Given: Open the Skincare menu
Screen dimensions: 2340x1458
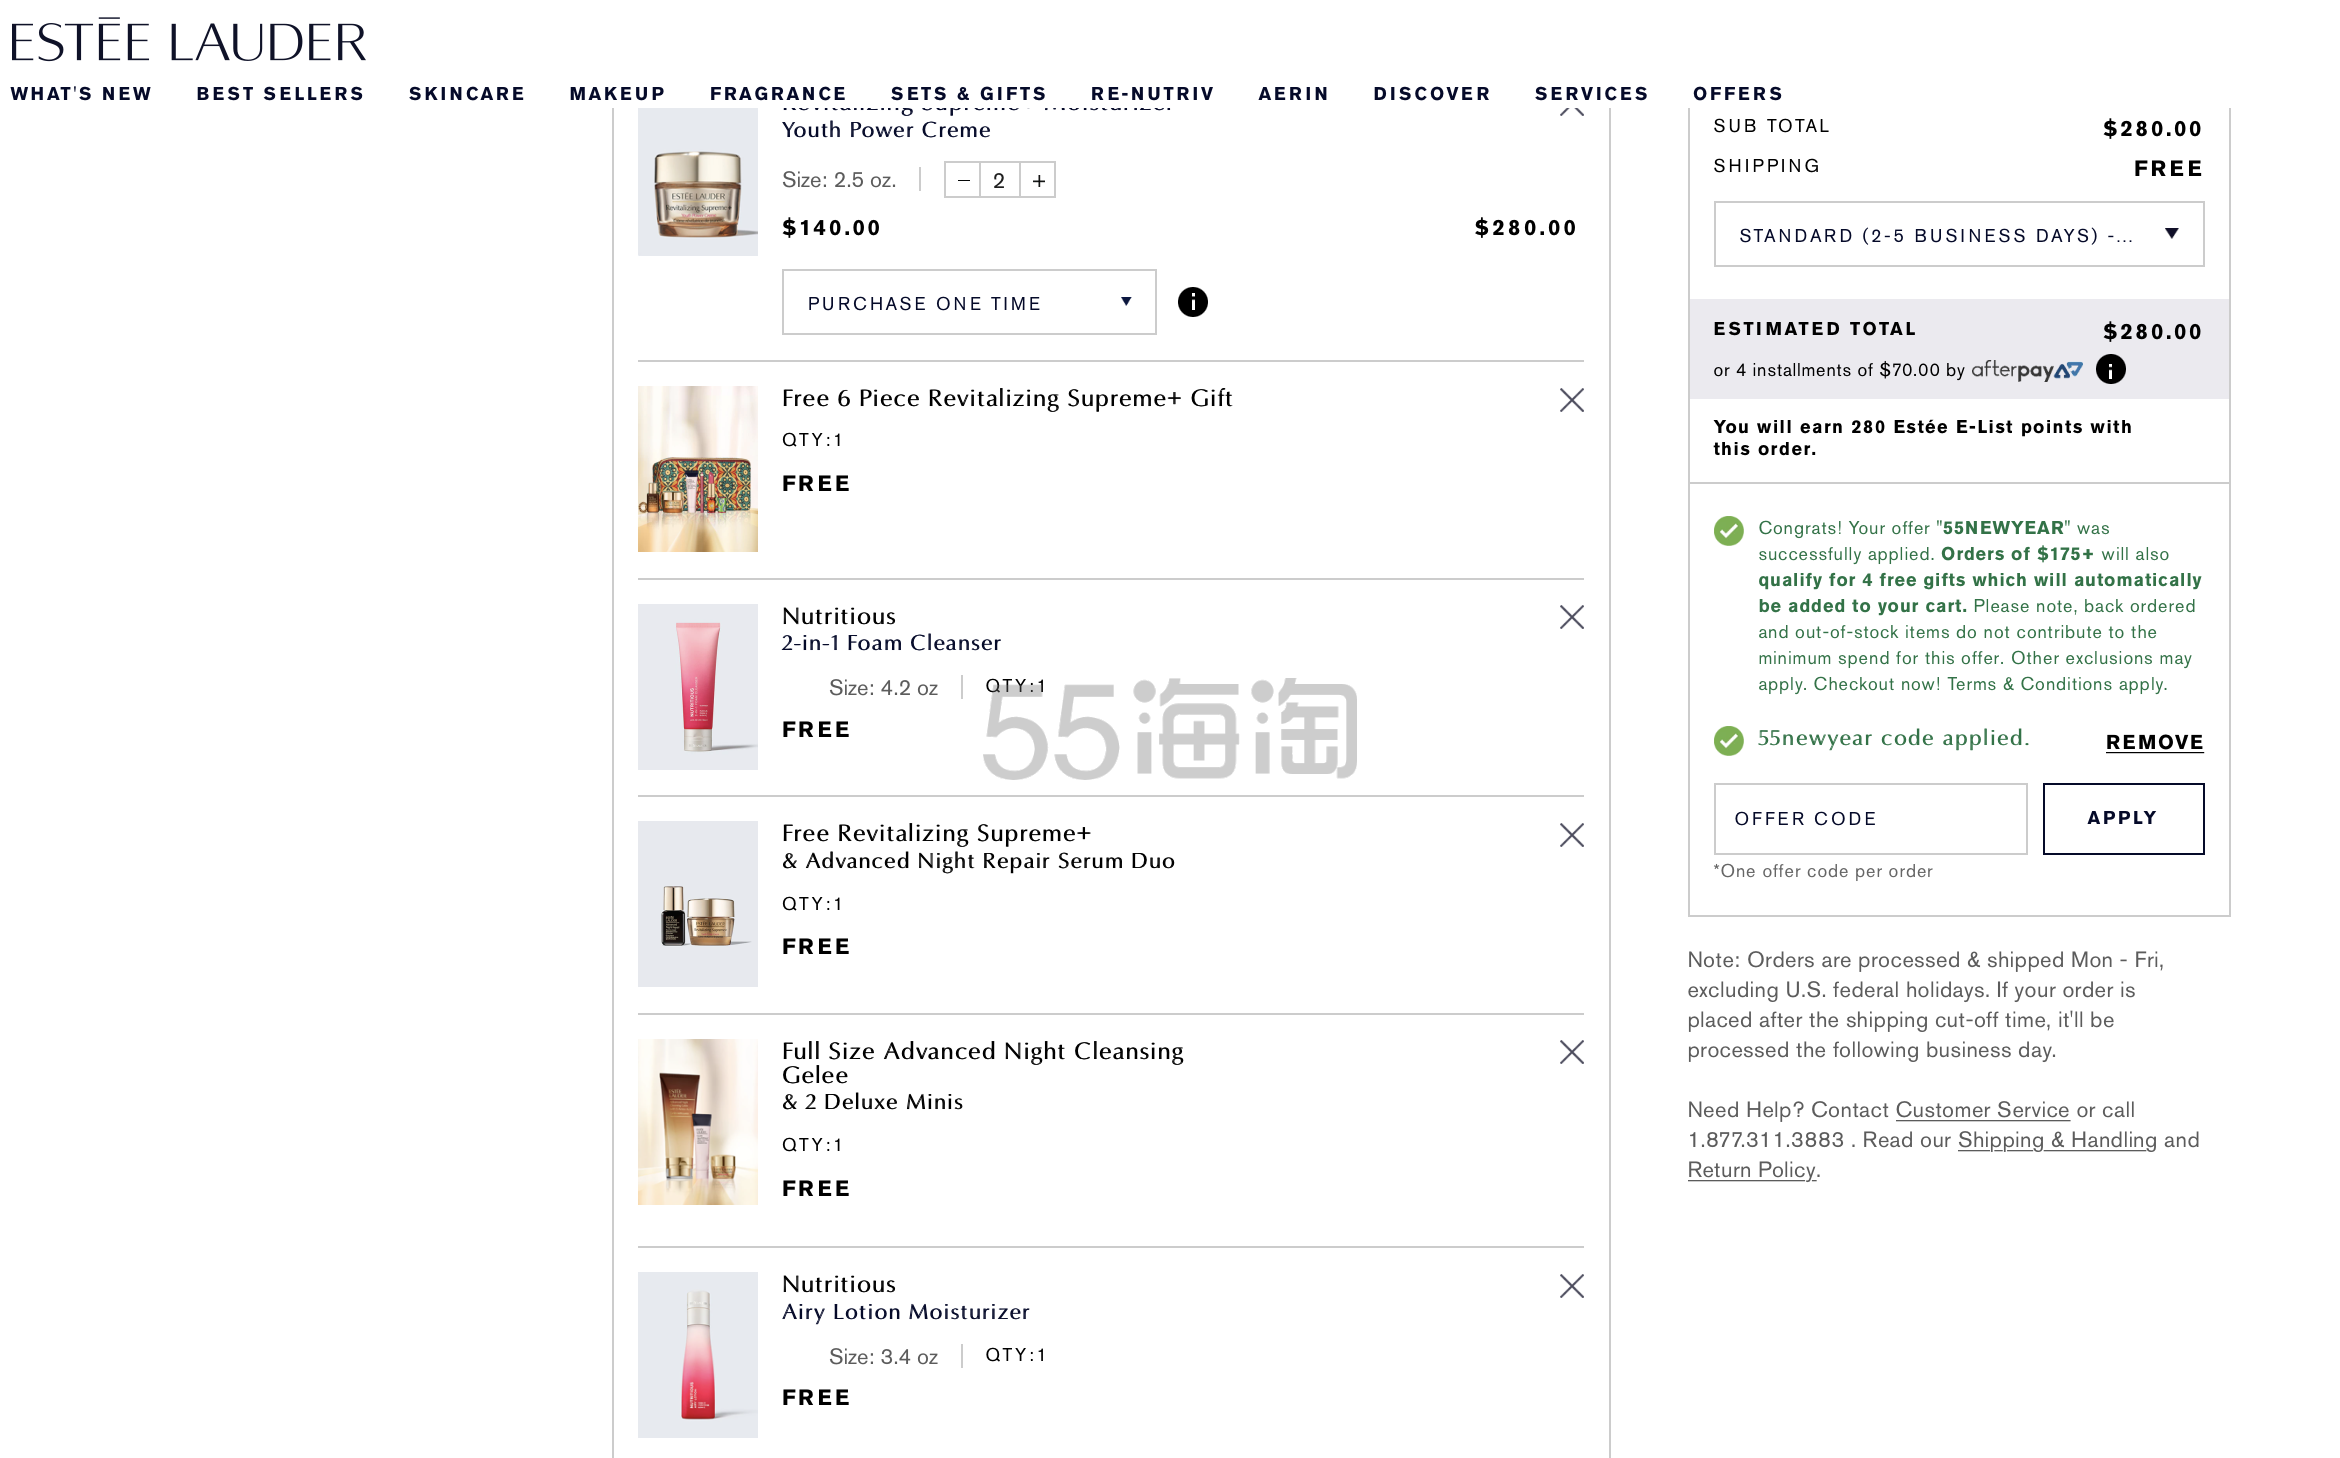Looking at the screenshot, I should (x=467, y=93).
